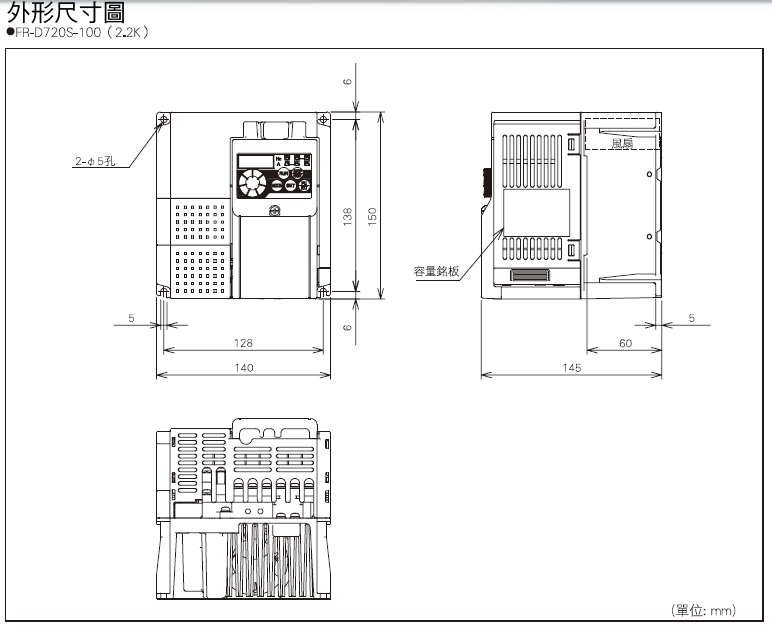Click the SET key on the operation panel

[x=290, y=186]
